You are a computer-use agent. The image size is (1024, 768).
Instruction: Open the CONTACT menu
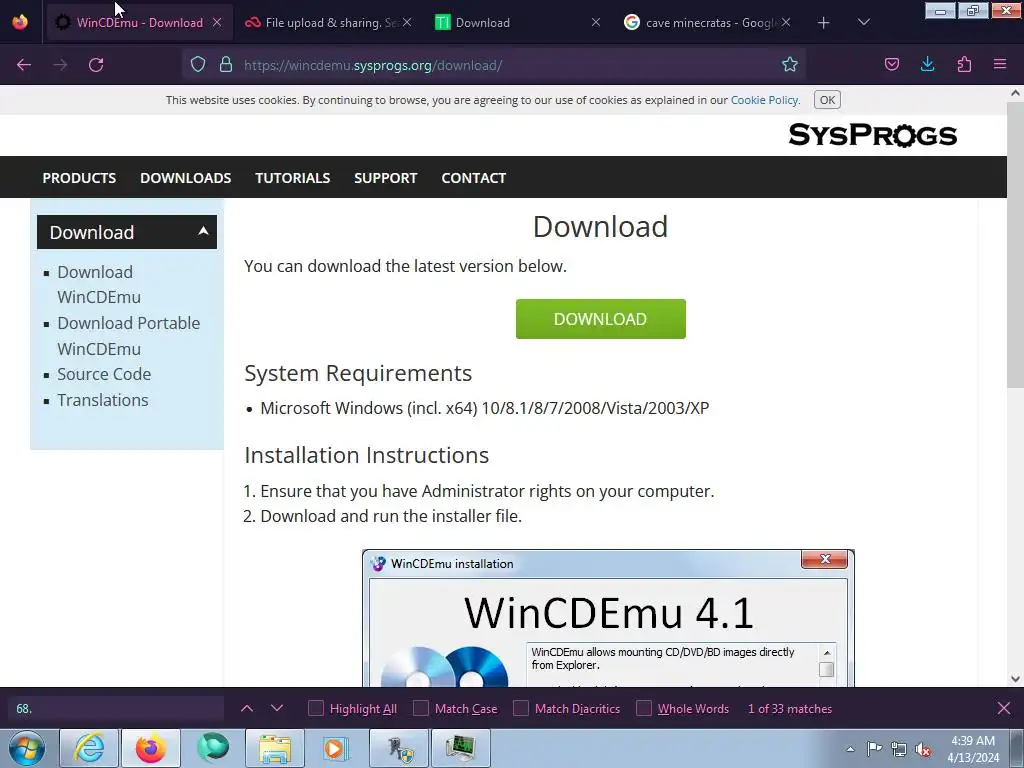473,178
